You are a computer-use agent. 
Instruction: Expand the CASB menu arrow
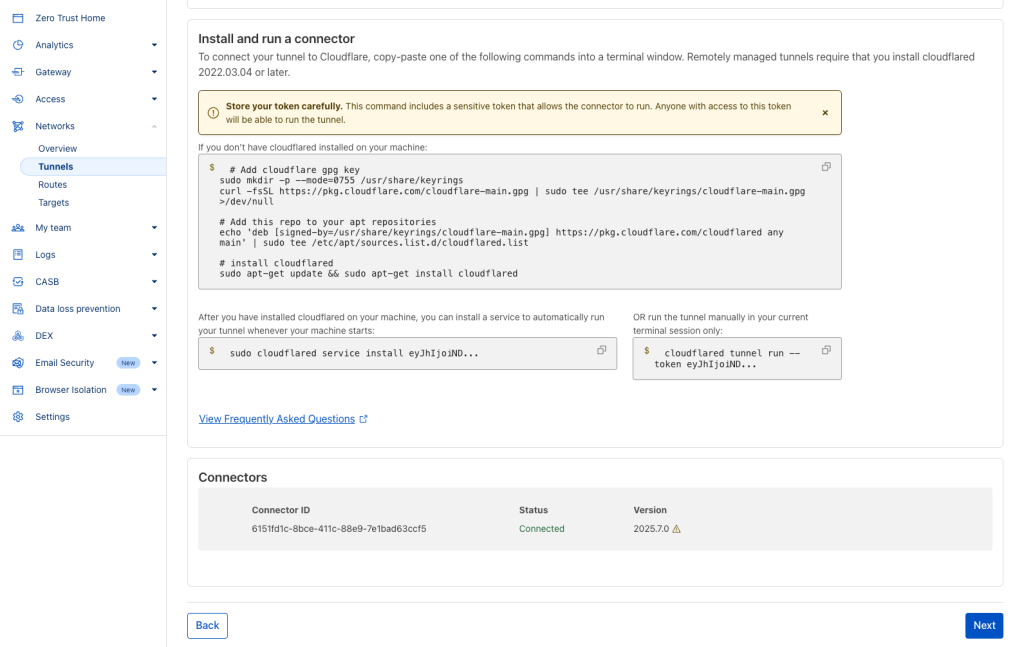(154, 281)
